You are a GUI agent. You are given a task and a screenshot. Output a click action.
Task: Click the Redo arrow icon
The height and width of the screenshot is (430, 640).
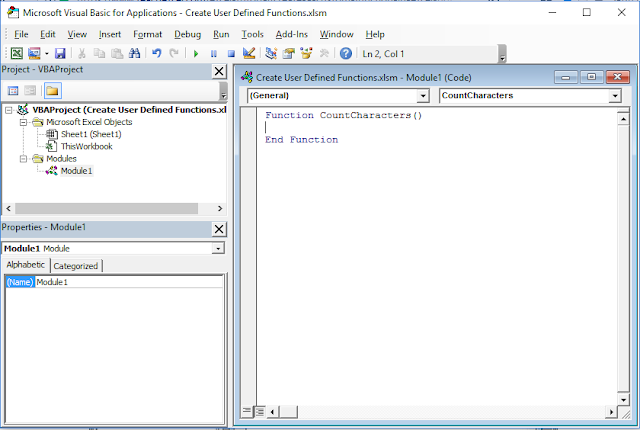coord(174,53)
